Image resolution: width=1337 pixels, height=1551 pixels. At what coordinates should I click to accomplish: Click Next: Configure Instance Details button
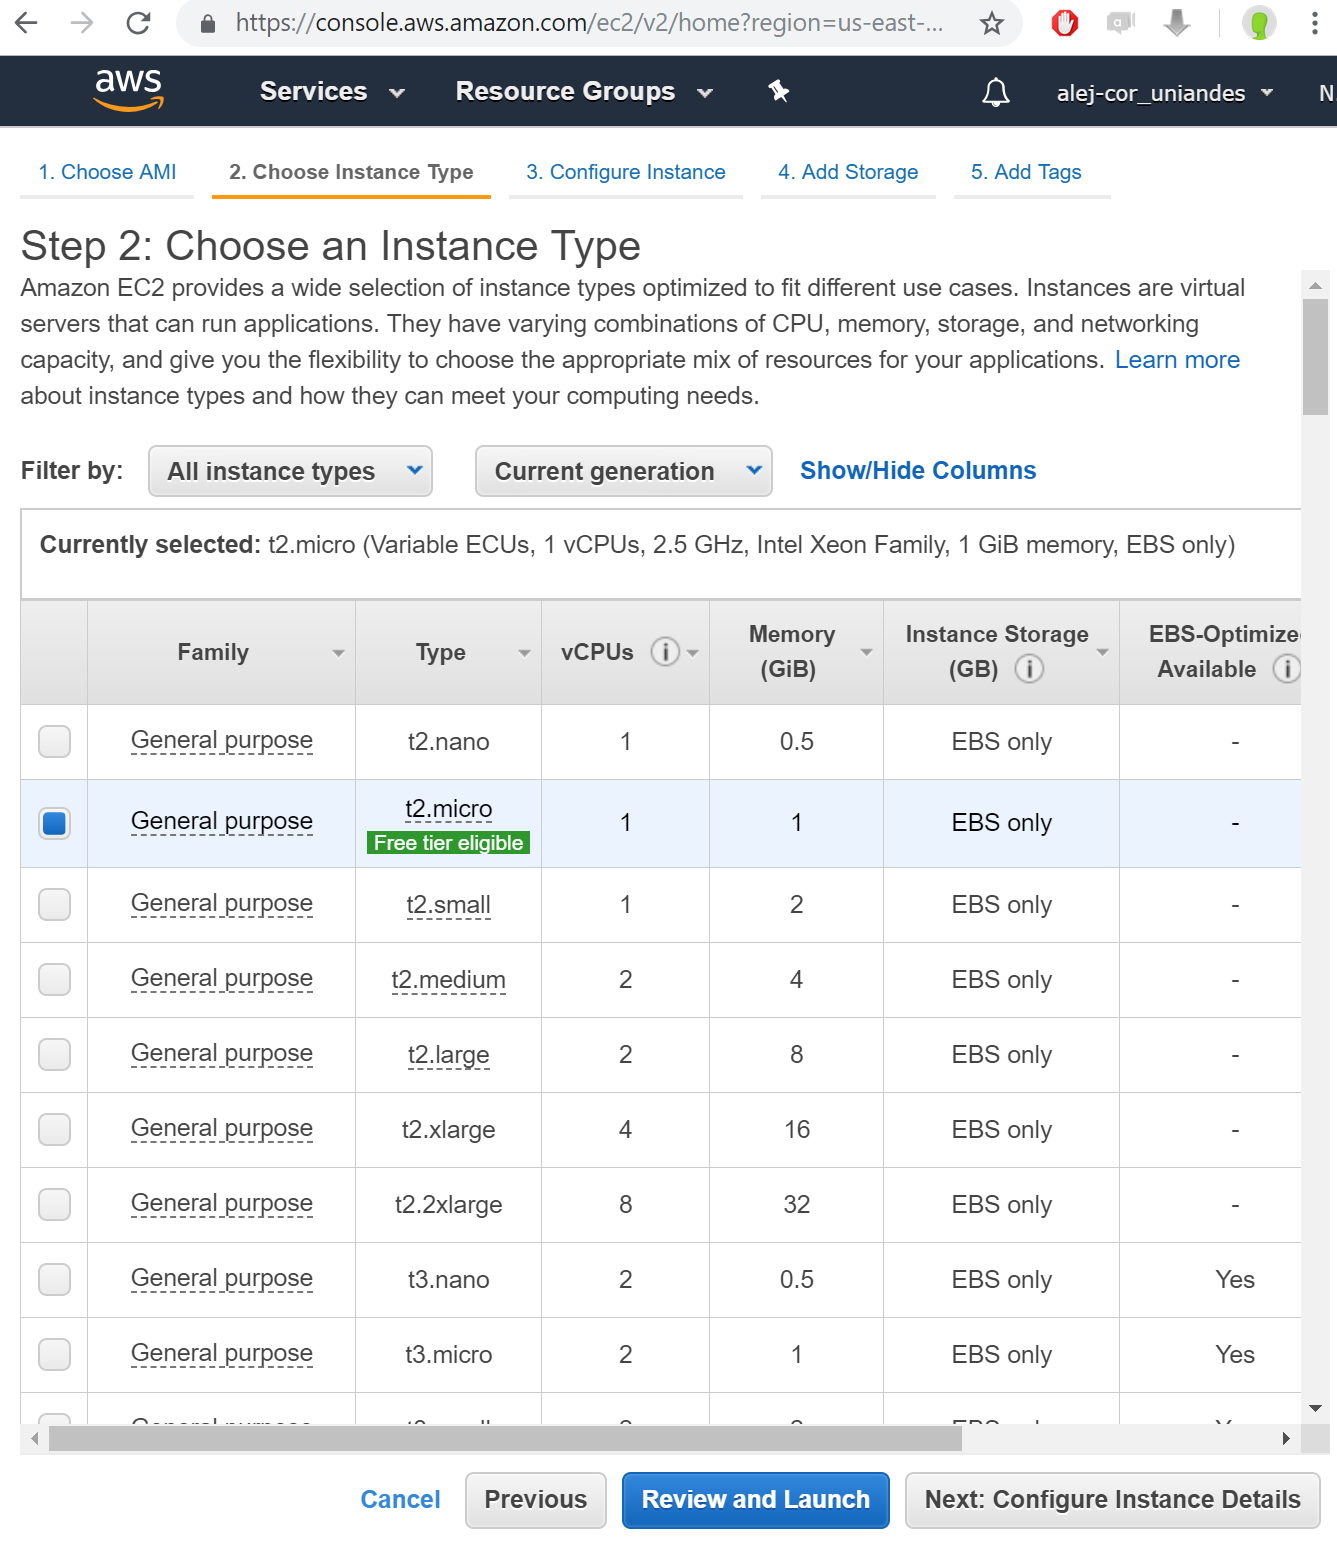click(1112, 1500)
